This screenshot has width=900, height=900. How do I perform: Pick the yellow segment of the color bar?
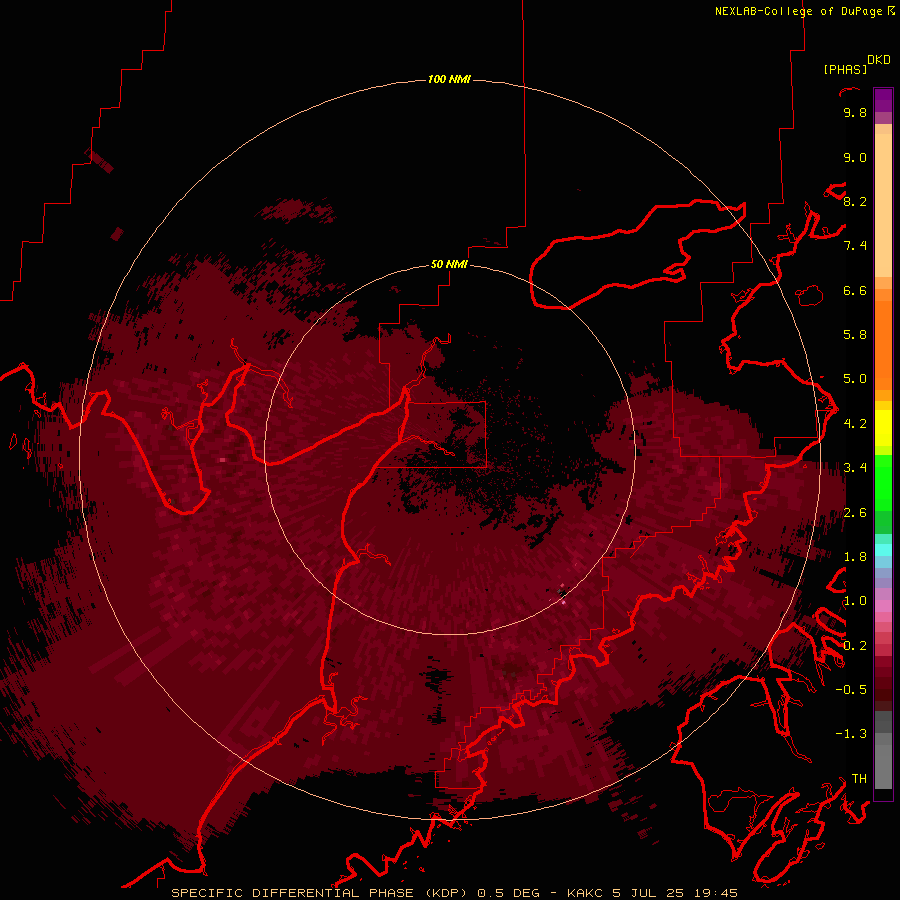tap(883, 428)
